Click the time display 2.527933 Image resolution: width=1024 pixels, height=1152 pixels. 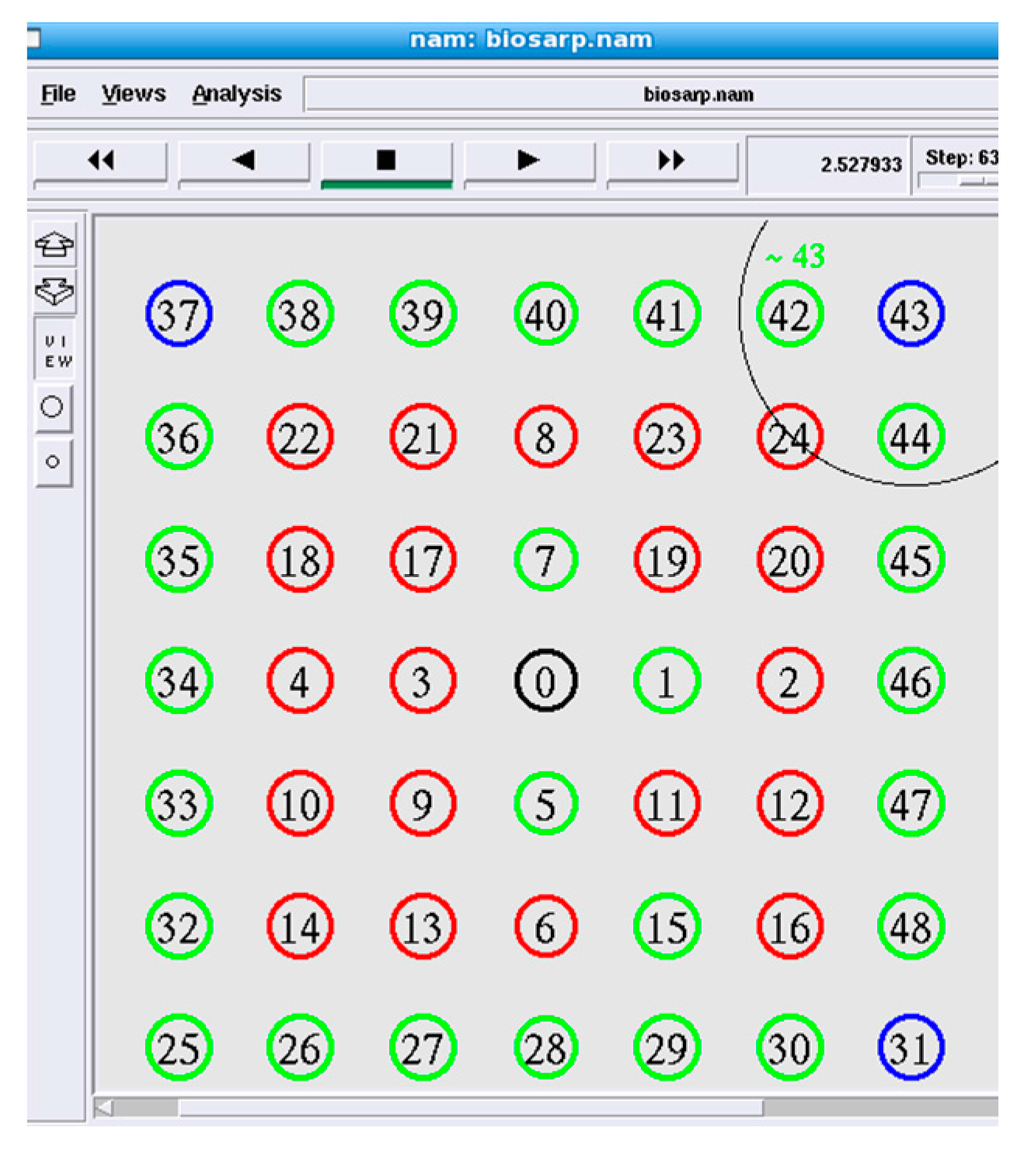click(861, 165)
